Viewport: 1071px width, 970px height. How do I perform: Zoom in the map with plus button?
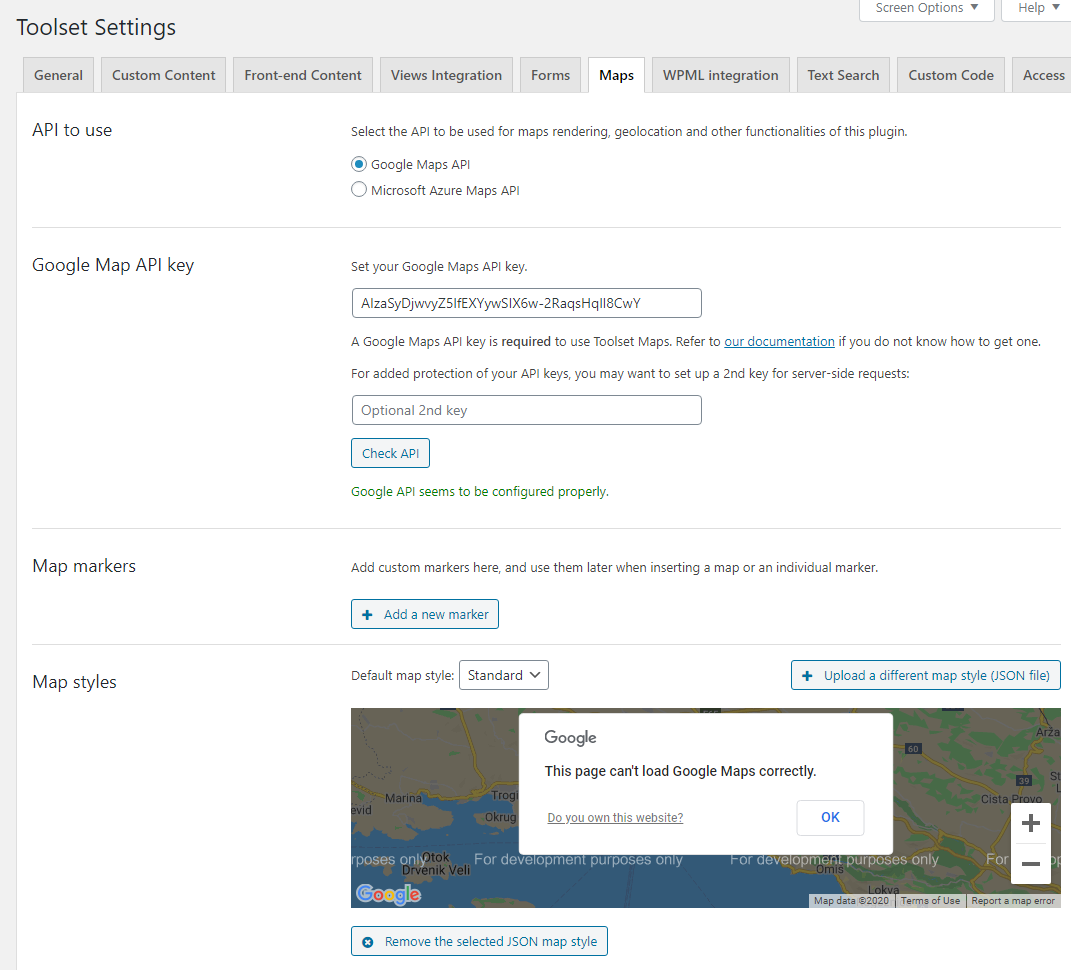pyautogui.click(x=1031, y=823)
